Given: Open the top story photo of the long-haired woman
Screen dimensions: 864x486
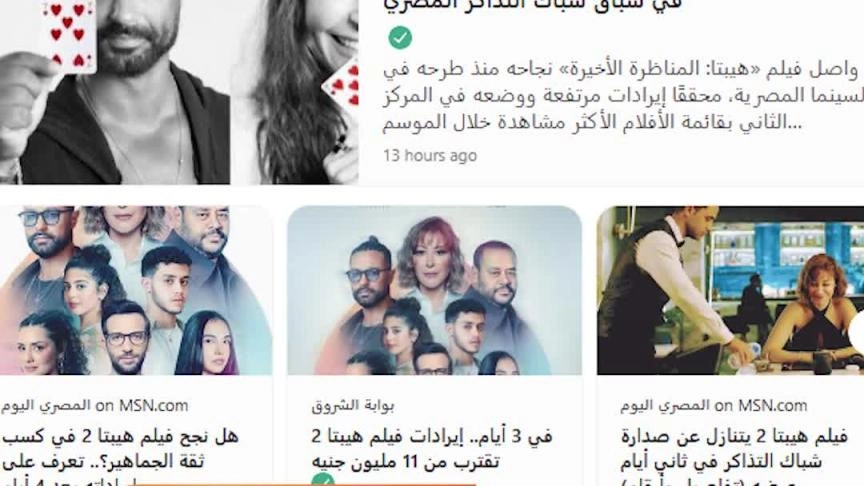Looking at the screenshot, I should tap(294, 91).
